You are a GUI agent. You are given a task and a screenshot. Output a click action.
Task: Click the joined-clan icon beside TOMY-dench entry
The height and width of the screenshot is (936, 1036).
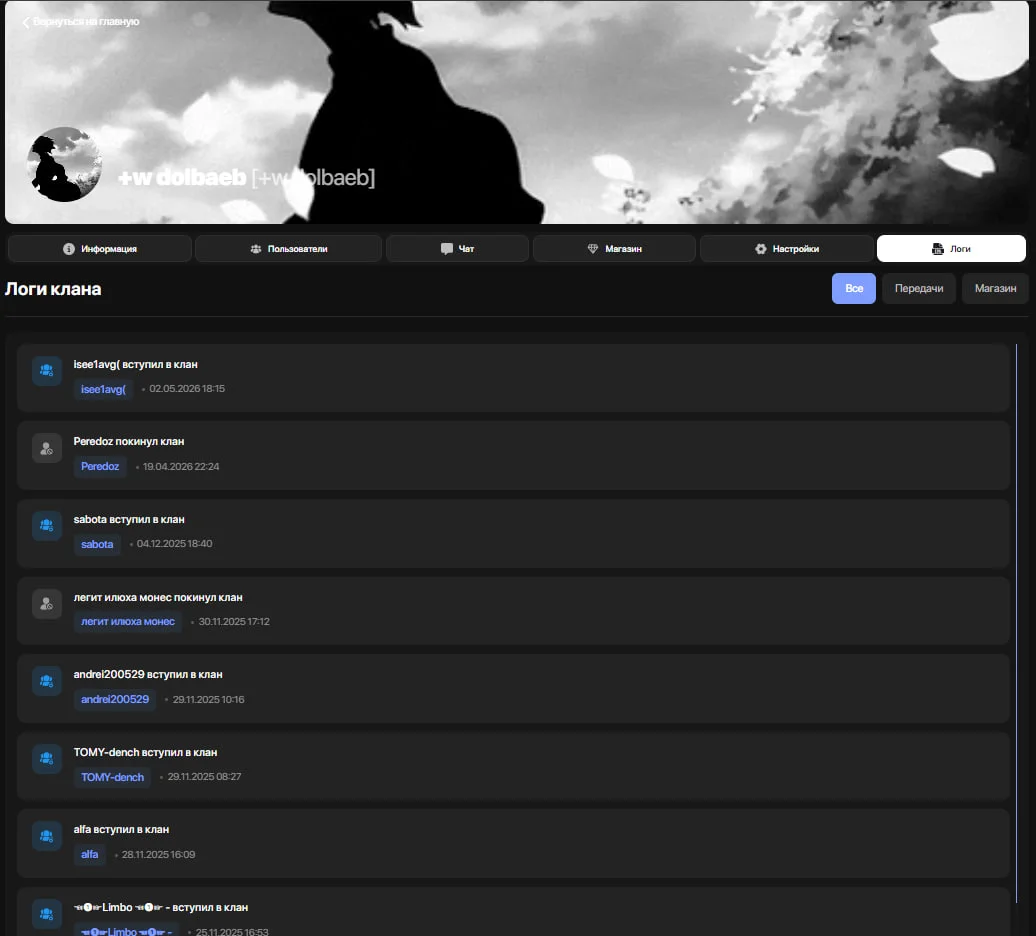[x=47, y=759]
